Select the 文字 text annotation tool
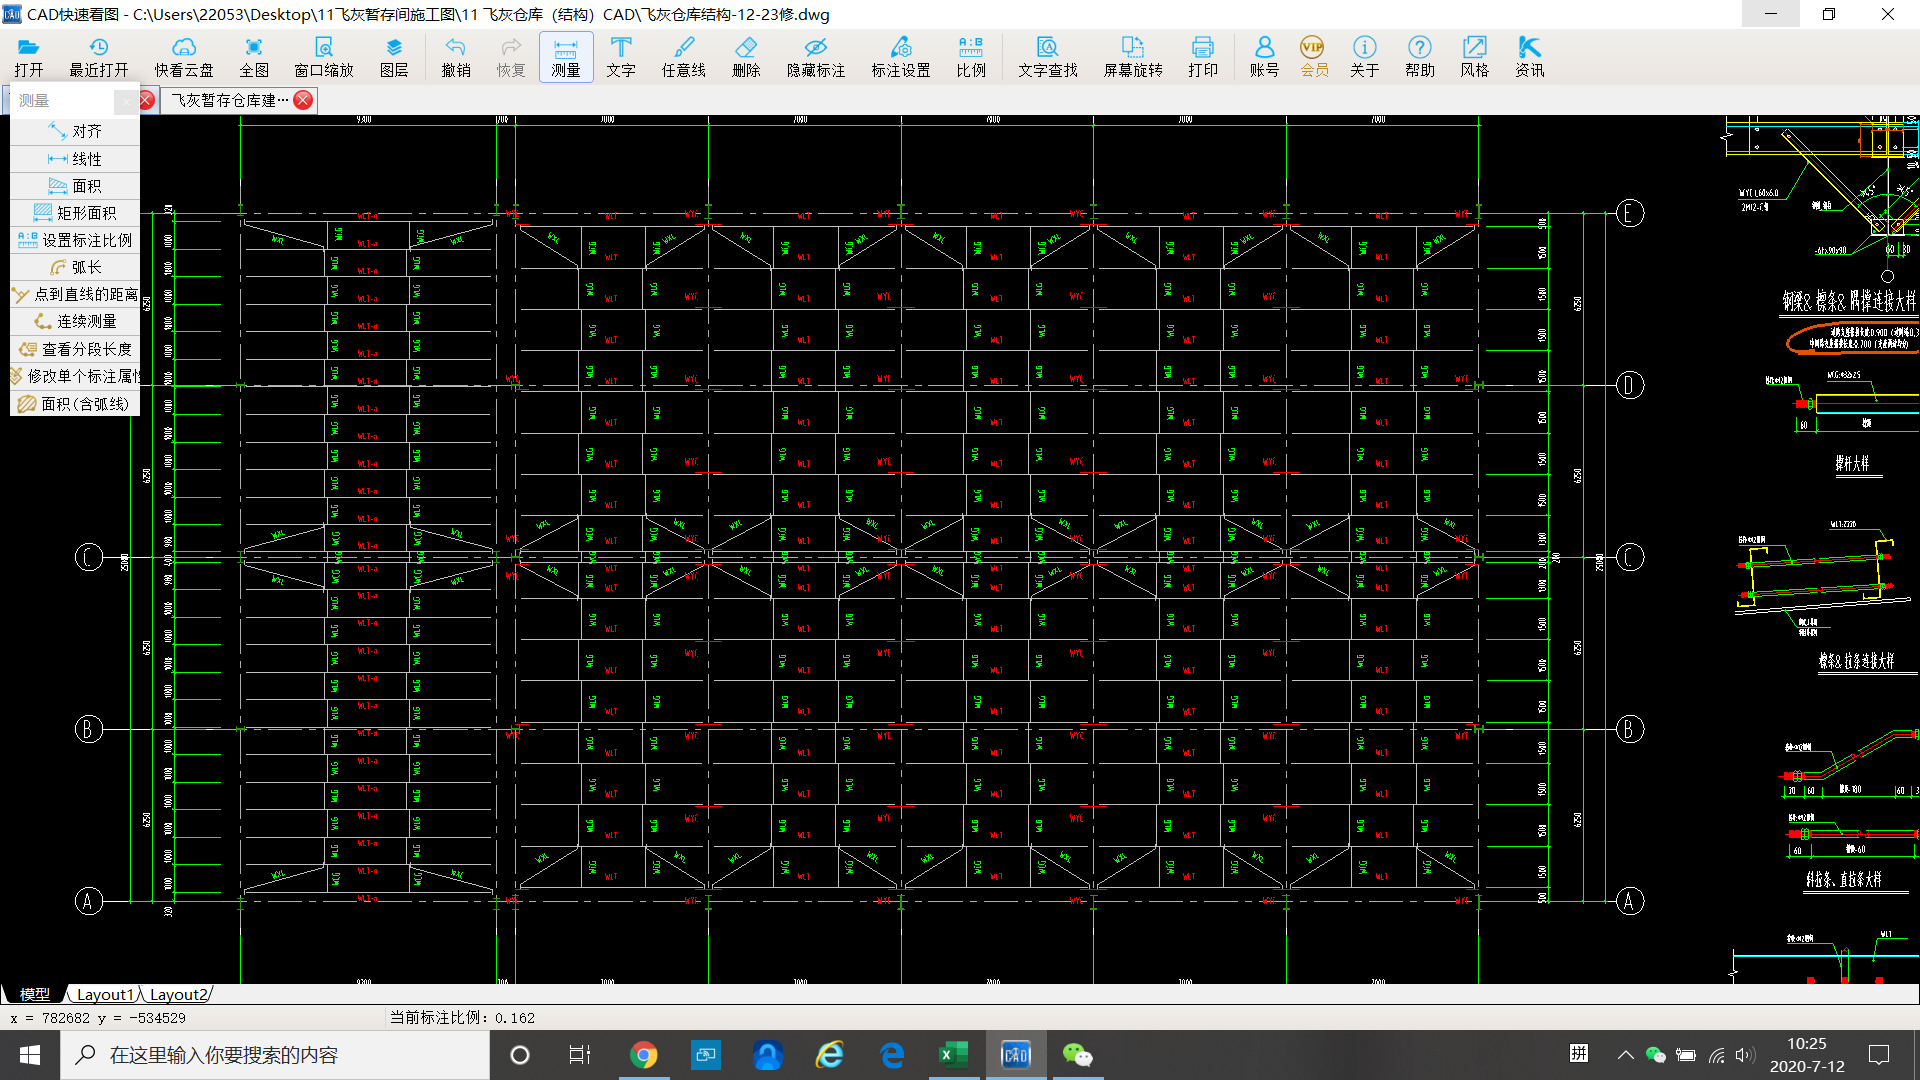Screen dimensions: 1920x1080 [621, 57]
